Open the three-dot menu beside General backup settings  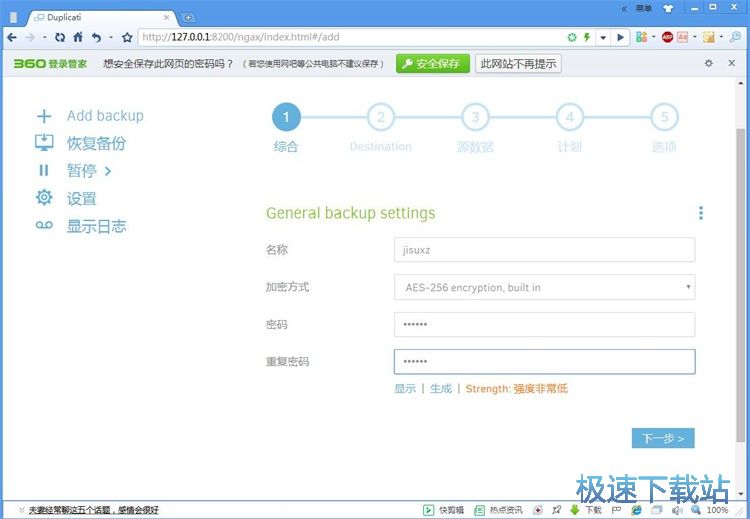click(x=701, y=213)
